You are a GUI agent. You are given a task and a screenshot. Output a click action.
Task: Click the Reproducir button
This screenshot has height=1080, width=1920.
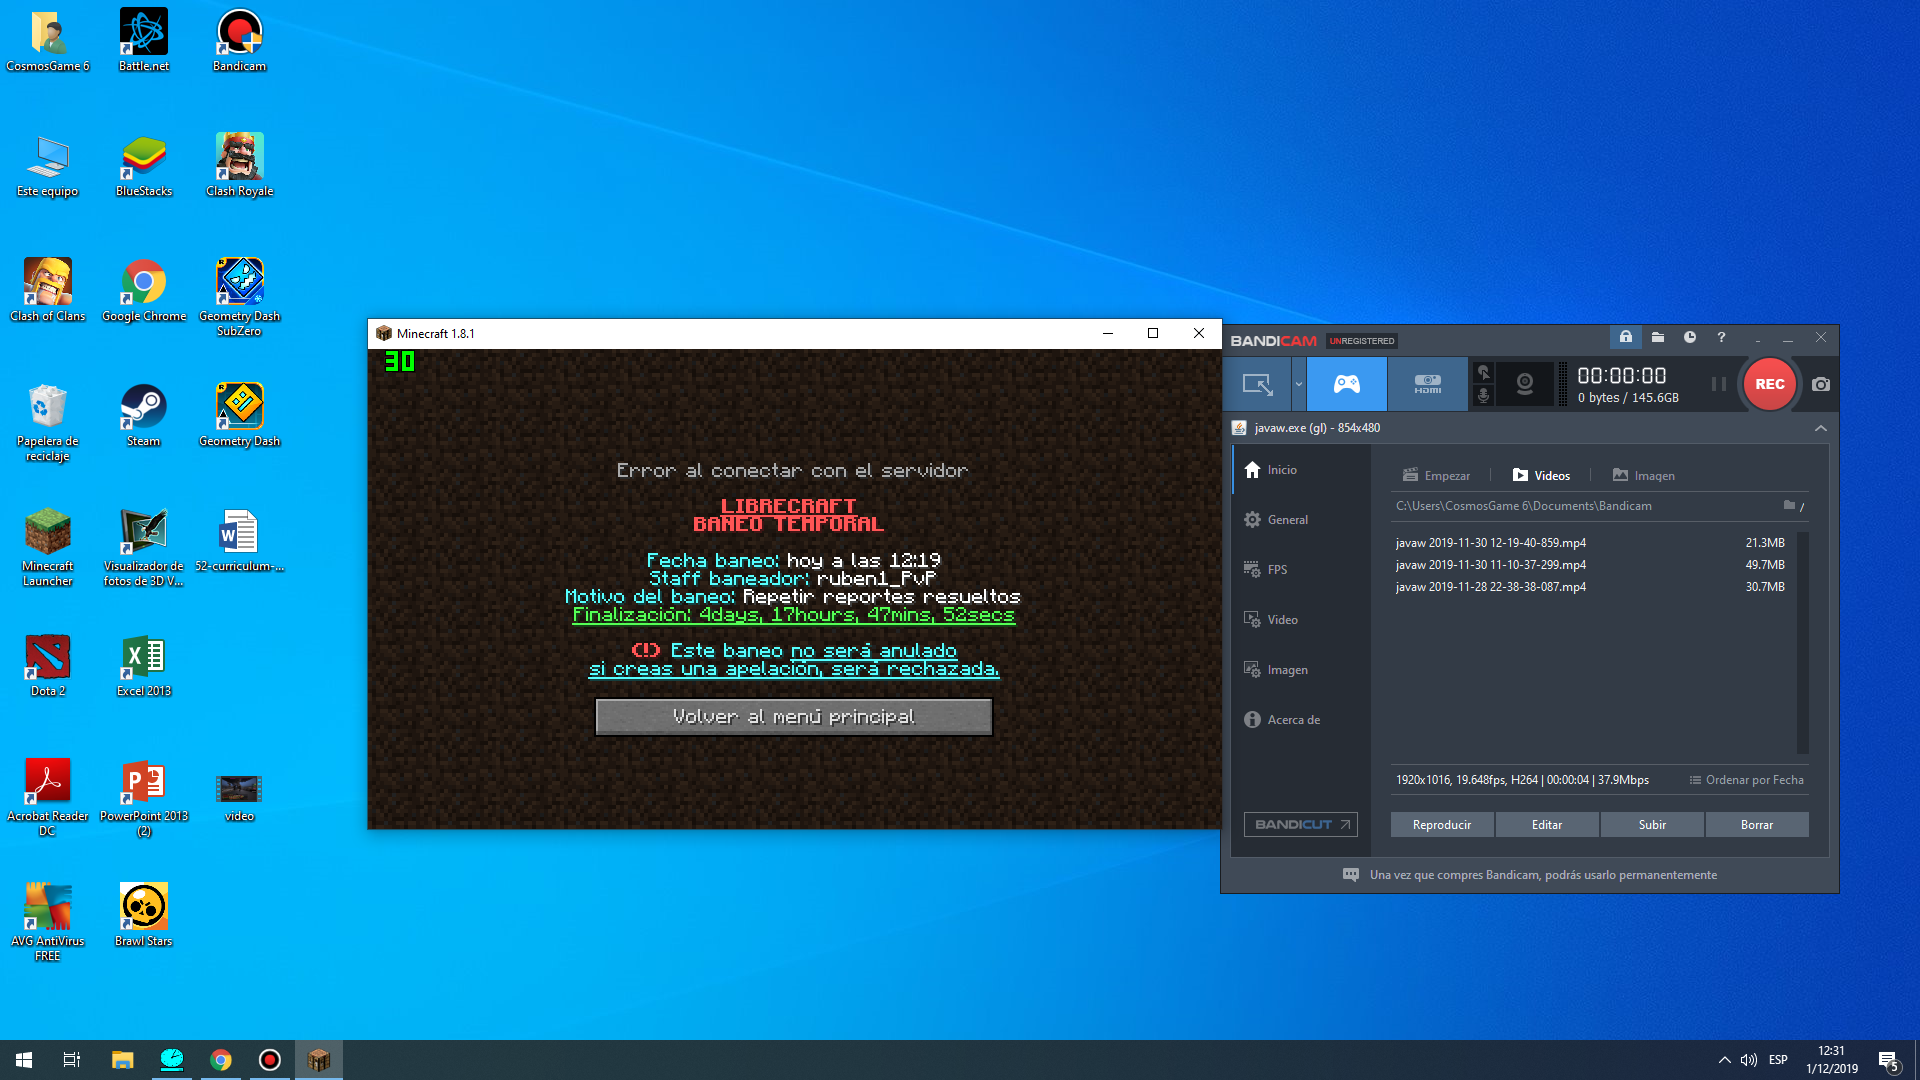coord(1442,825)
